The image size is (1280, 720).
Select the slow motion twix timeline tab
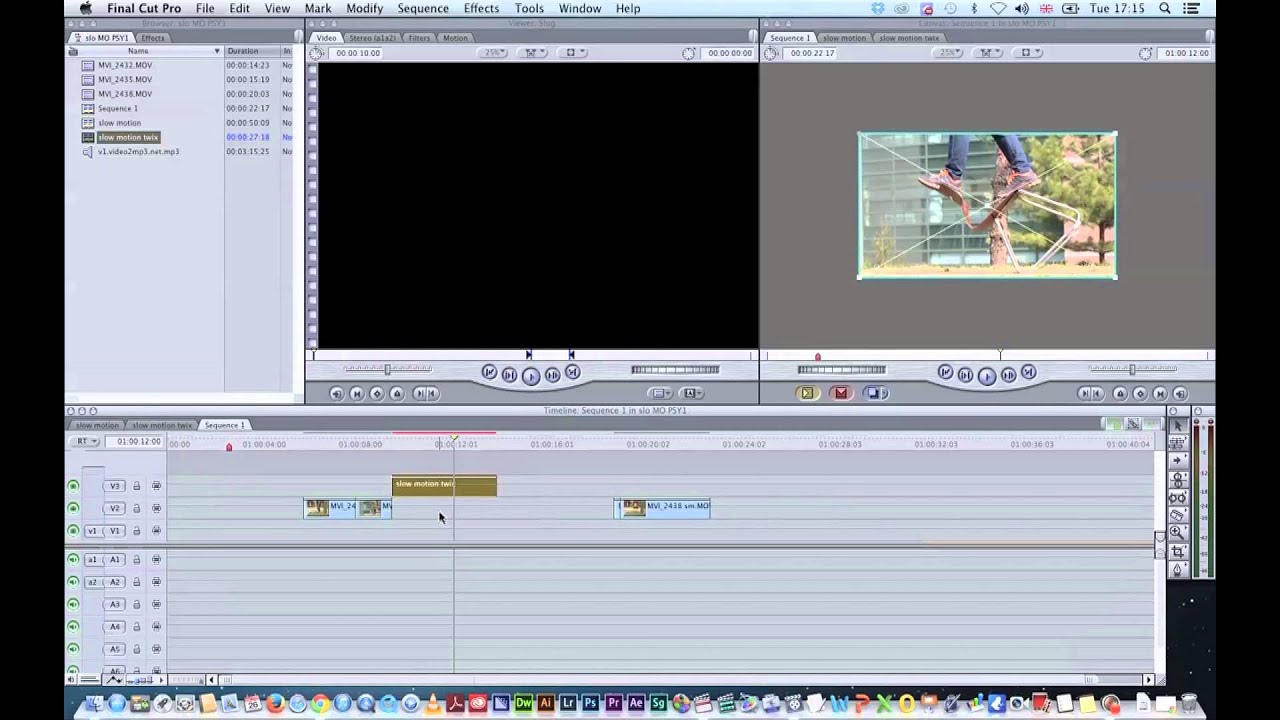[162, 425]
